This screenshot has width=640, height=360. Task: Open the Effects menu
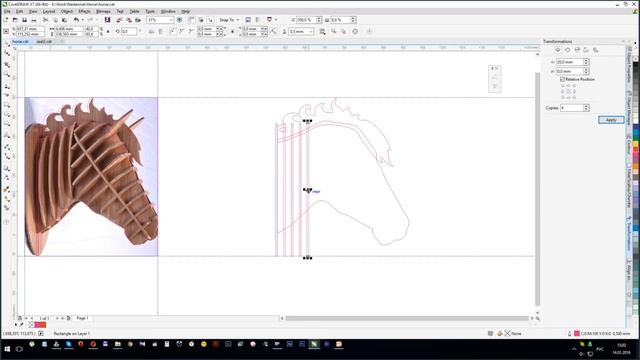[84, 11]
